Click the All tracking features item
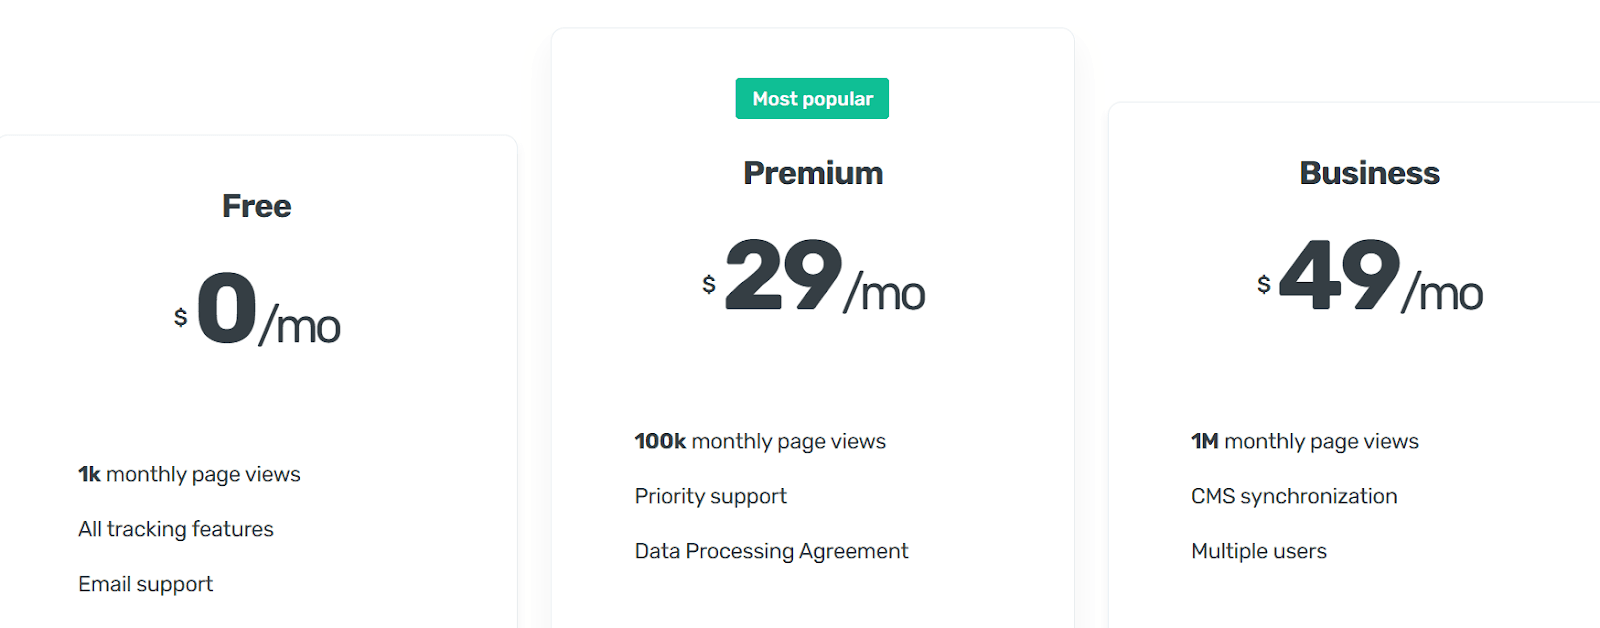 176,529
